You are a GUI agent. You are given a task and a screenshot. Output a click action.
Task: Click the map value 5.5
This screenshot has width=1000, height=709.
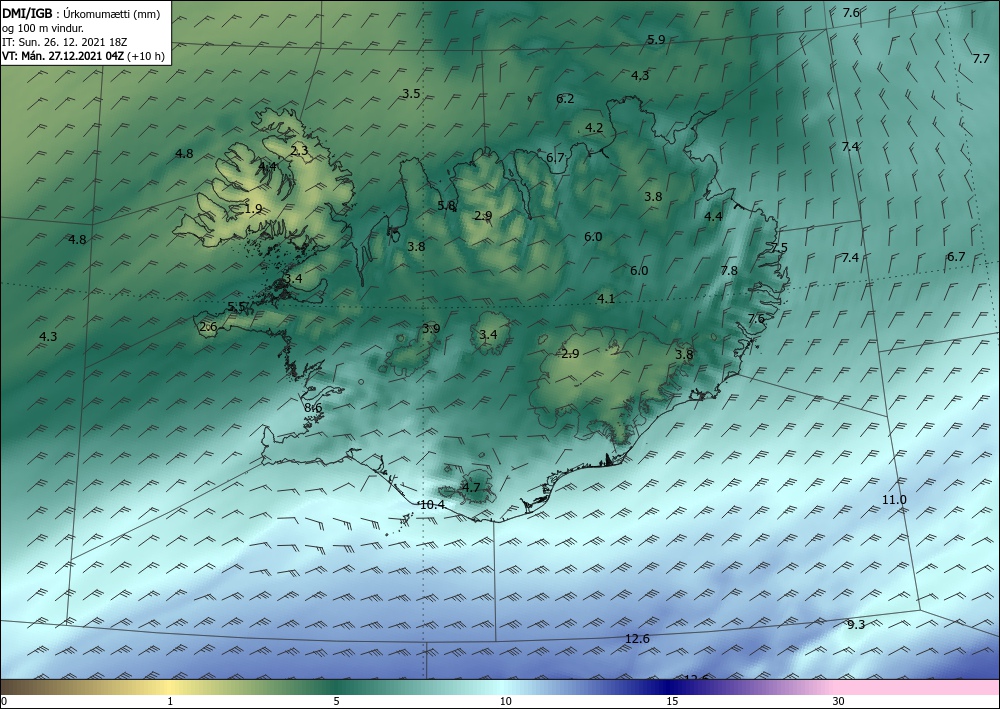(237, 307)
